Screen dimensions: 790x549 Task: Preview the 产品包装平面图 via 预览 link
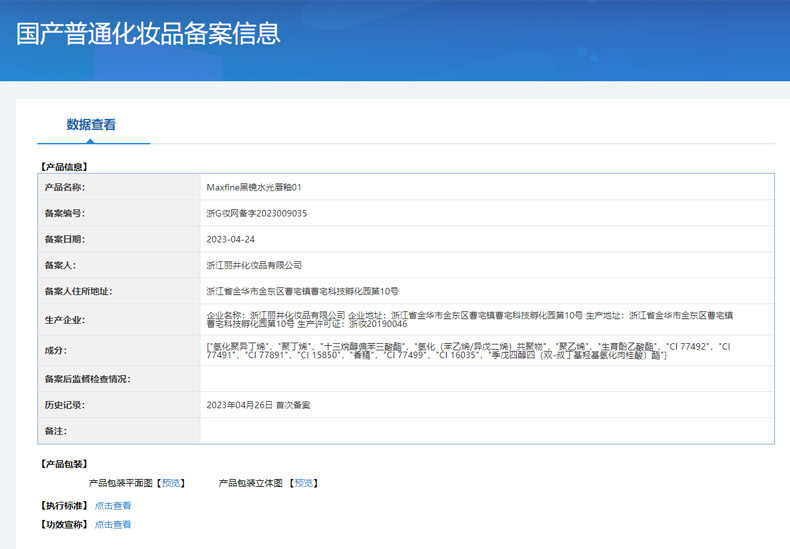[171, 483]
